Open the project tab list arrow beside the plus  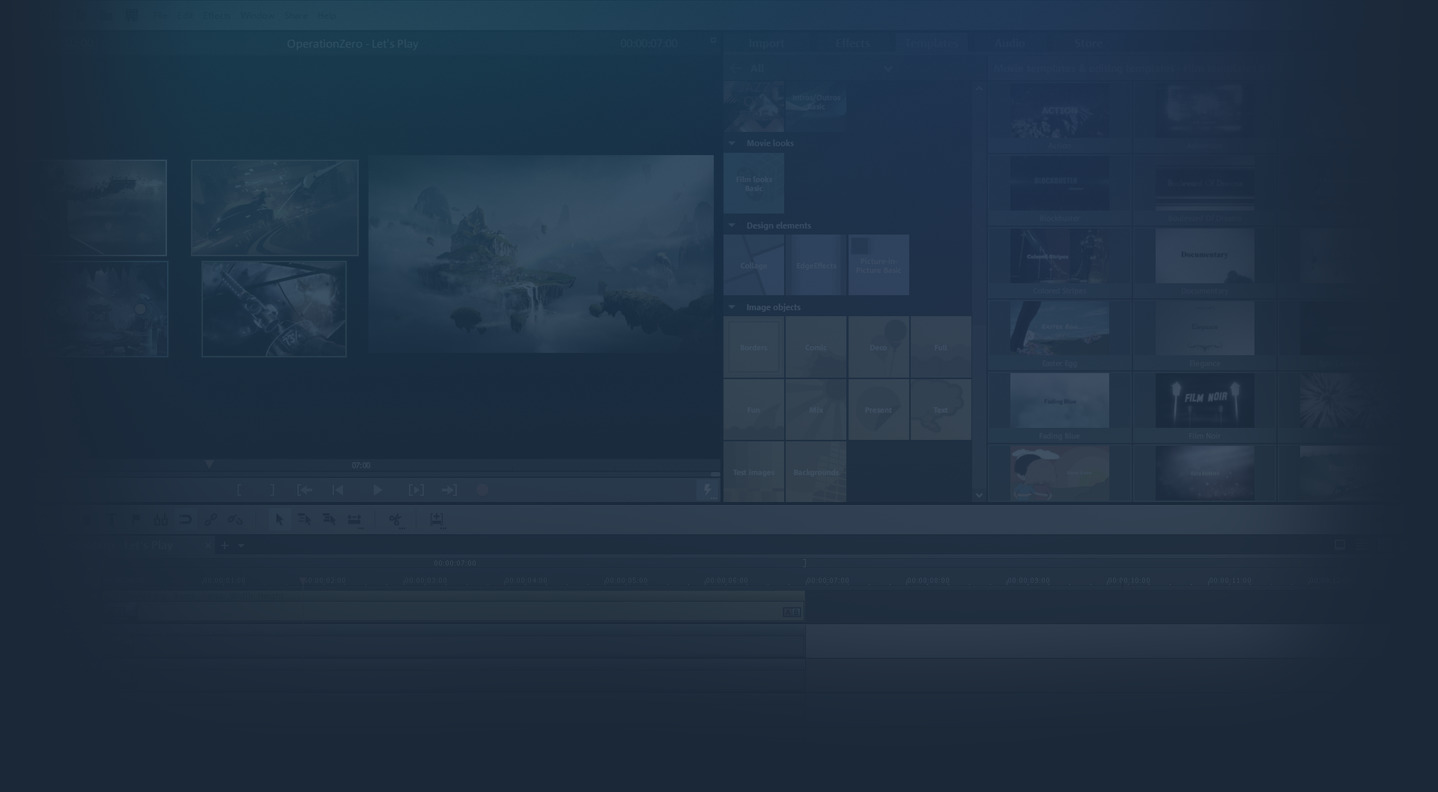tap(241, 546)
